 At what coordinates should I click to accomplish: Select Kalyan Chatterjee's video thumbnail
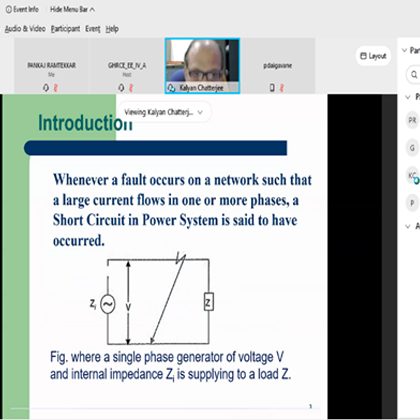point(202,66)
